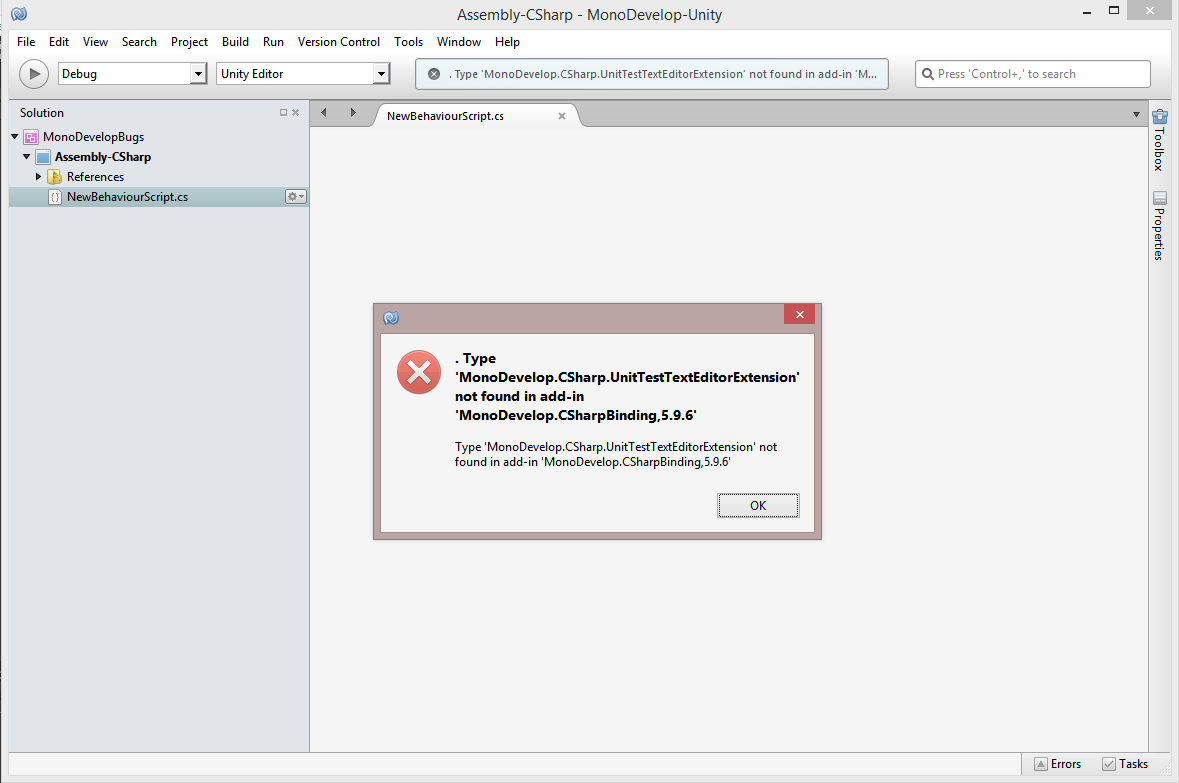Viewport: 1179px width, 783px height.
Task: Click the Toolbox icon in the side strip
Action: point(1160,117)
